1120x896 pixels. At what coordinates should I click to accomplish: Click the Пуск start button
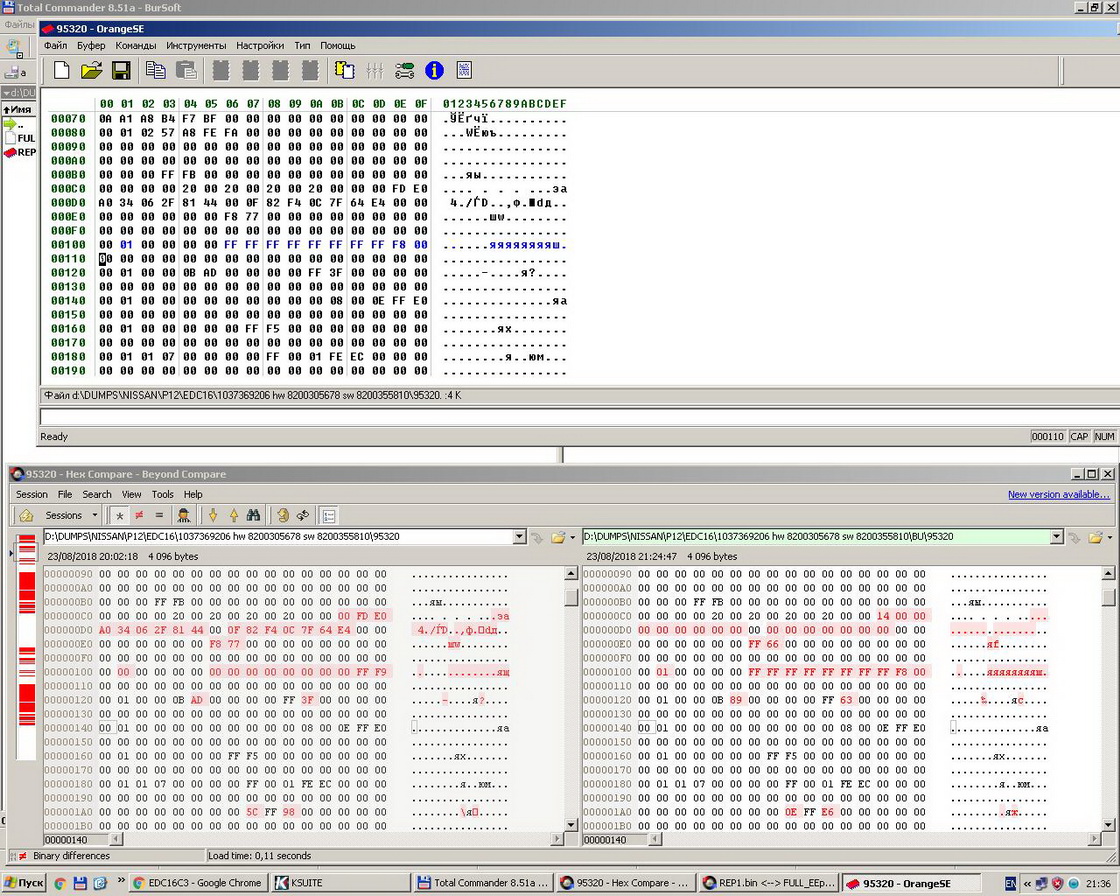tap(24, 883)
